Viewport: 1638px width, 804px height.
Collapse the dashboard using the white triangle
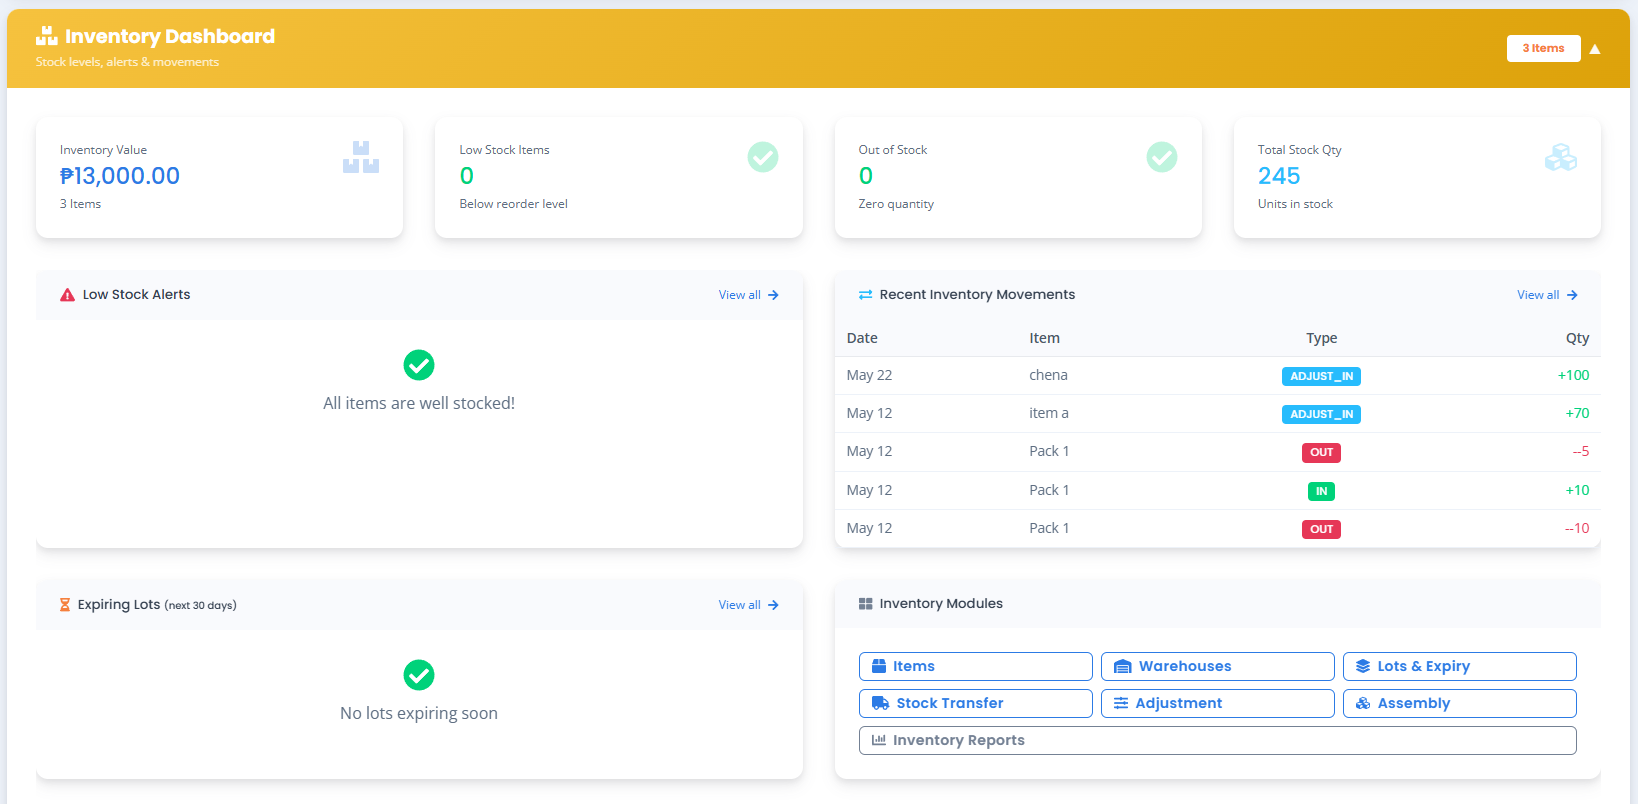(x=1595, y=49)
